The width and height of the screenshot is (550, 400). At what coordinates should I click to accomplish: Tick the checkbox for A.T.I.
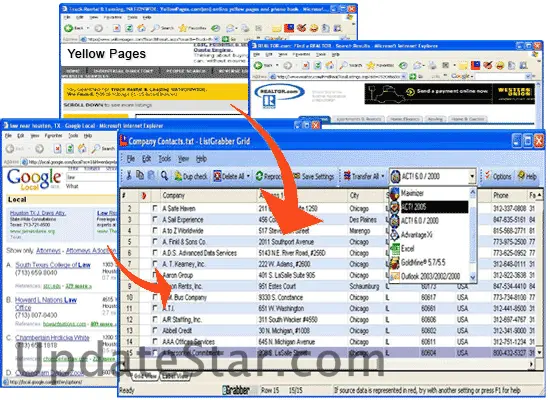click(x=155, y=308)
